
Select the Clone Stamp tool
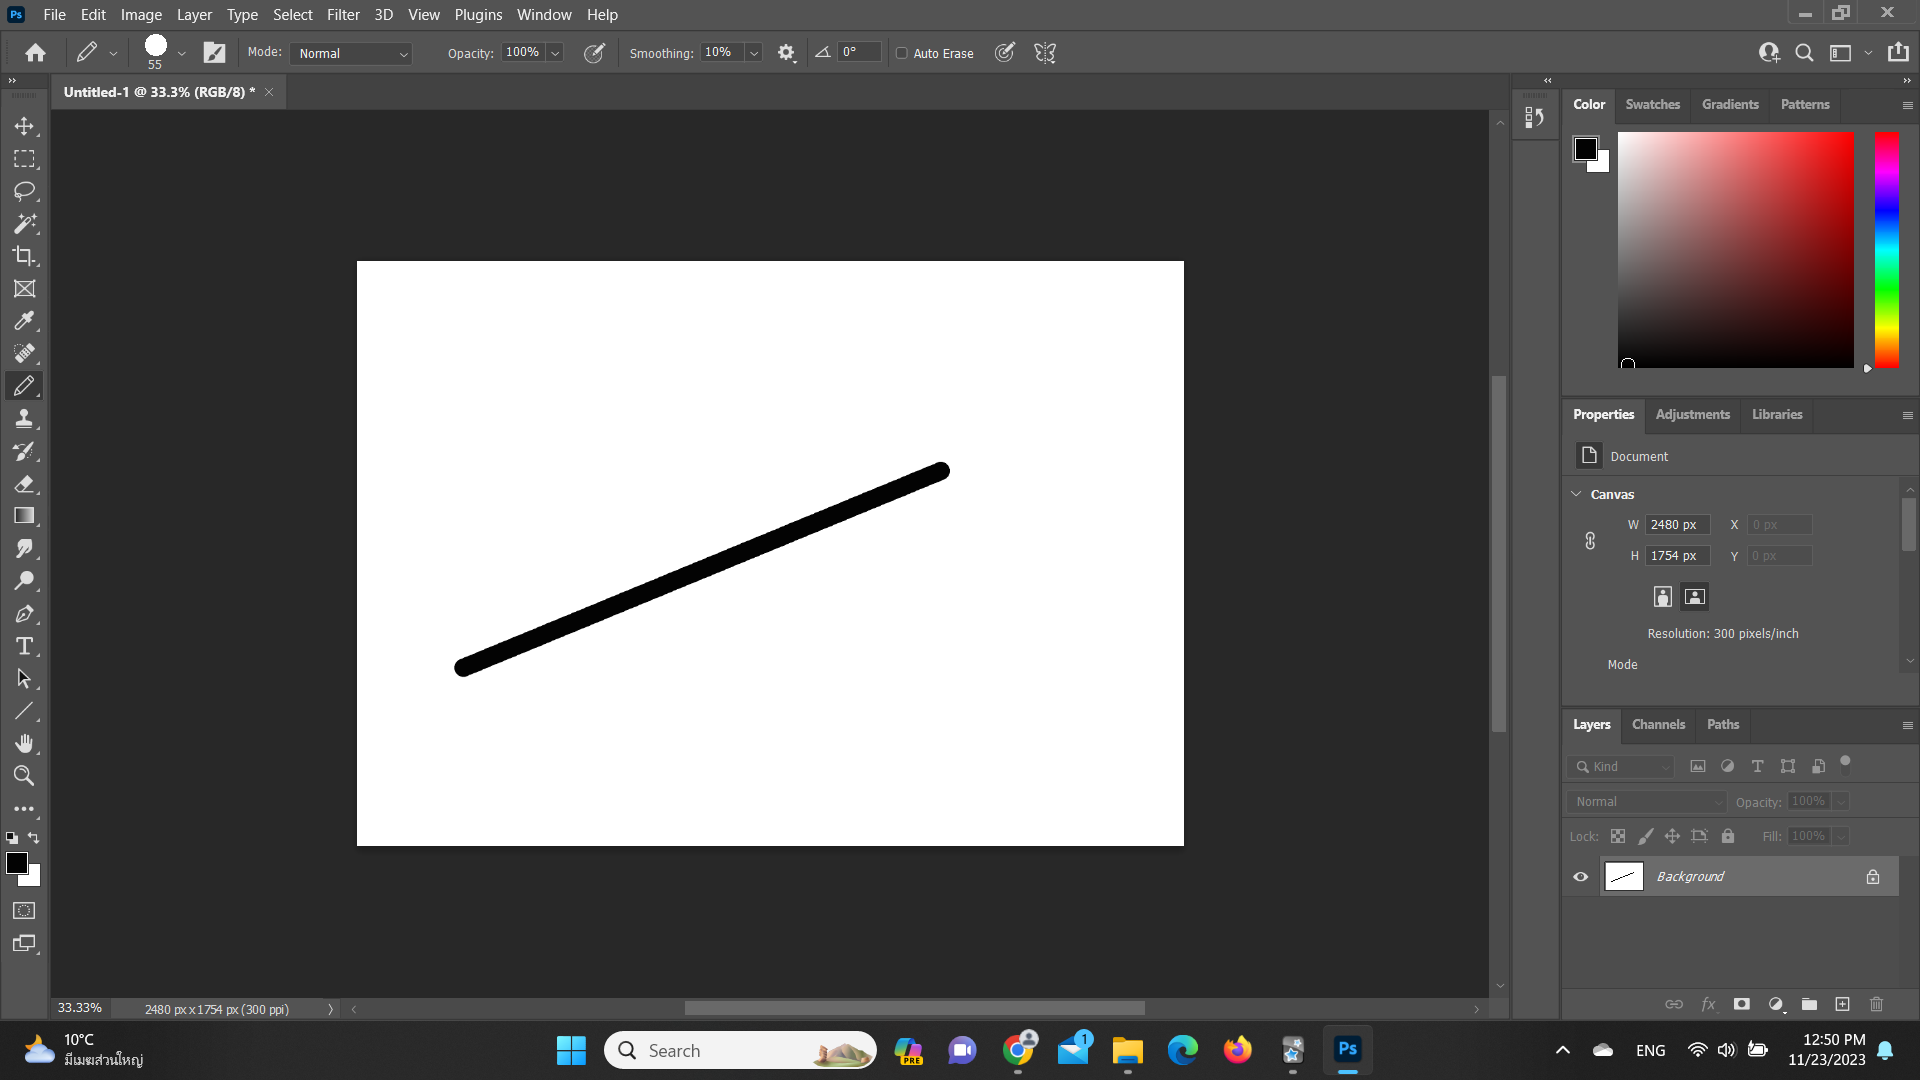(24, 419)
